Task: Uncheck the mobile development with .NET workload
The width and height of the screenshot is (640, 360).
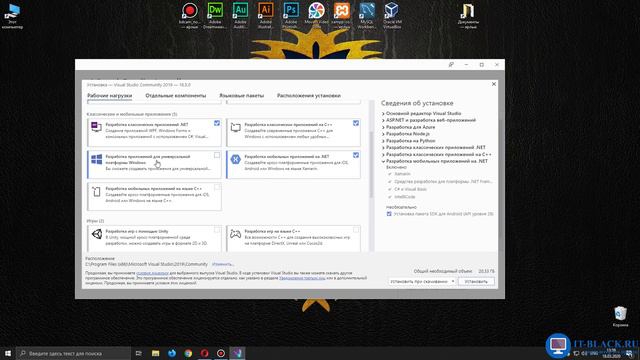Action: [356, 155]
